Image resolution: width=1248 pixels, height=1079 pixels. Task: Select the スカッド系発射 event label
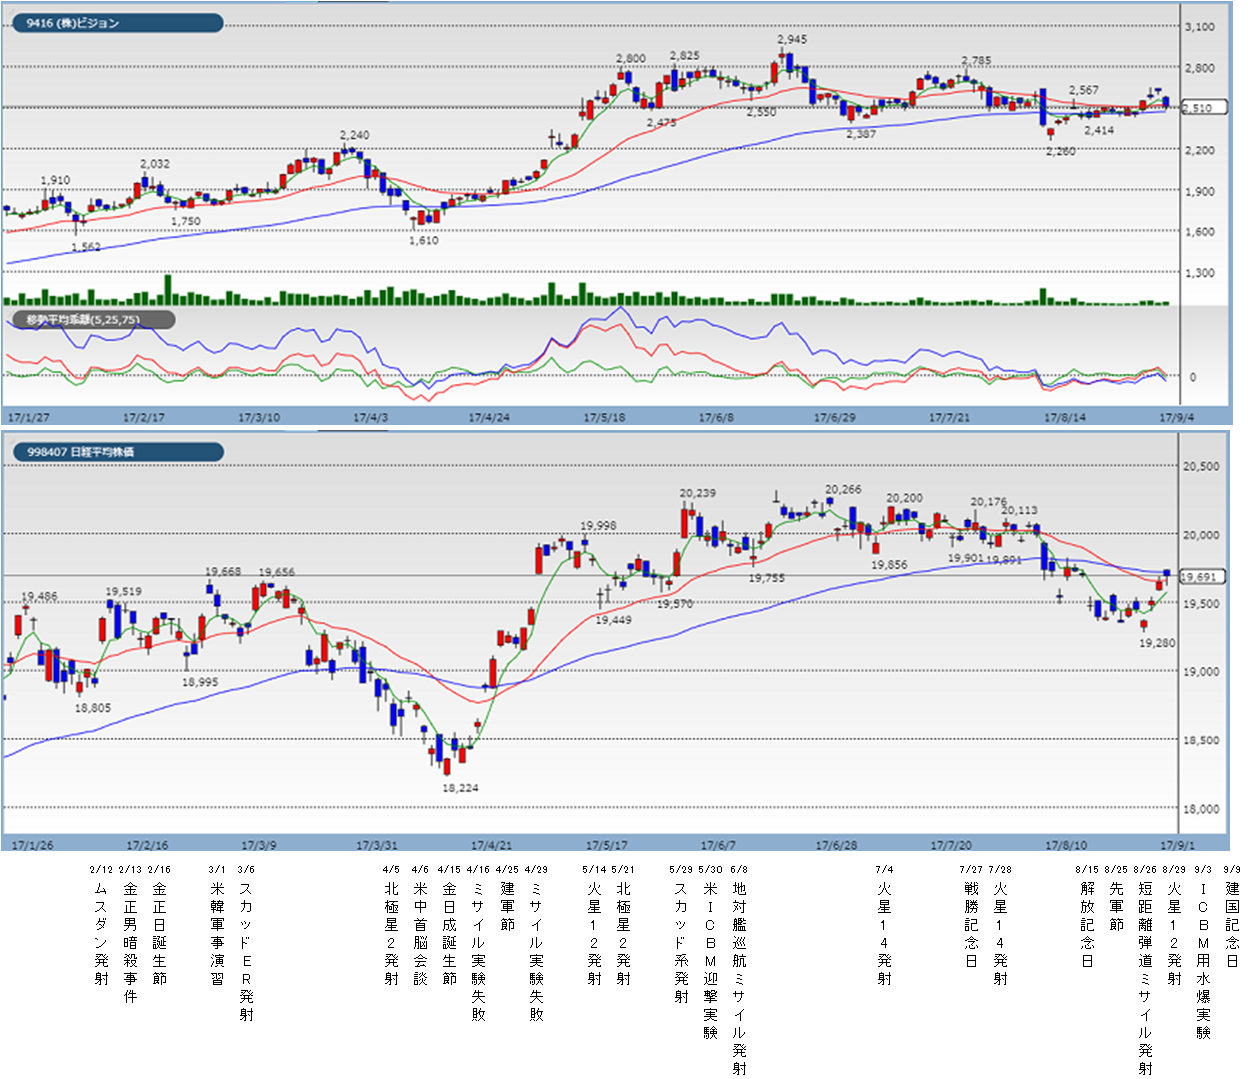click(x=681, y=943)
